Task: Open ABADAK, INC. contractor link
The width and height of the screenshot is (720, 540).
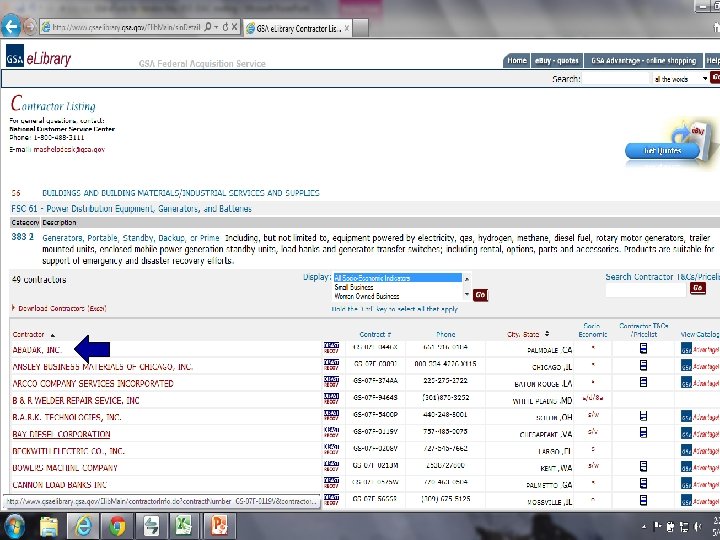Action: coord(37,350)
